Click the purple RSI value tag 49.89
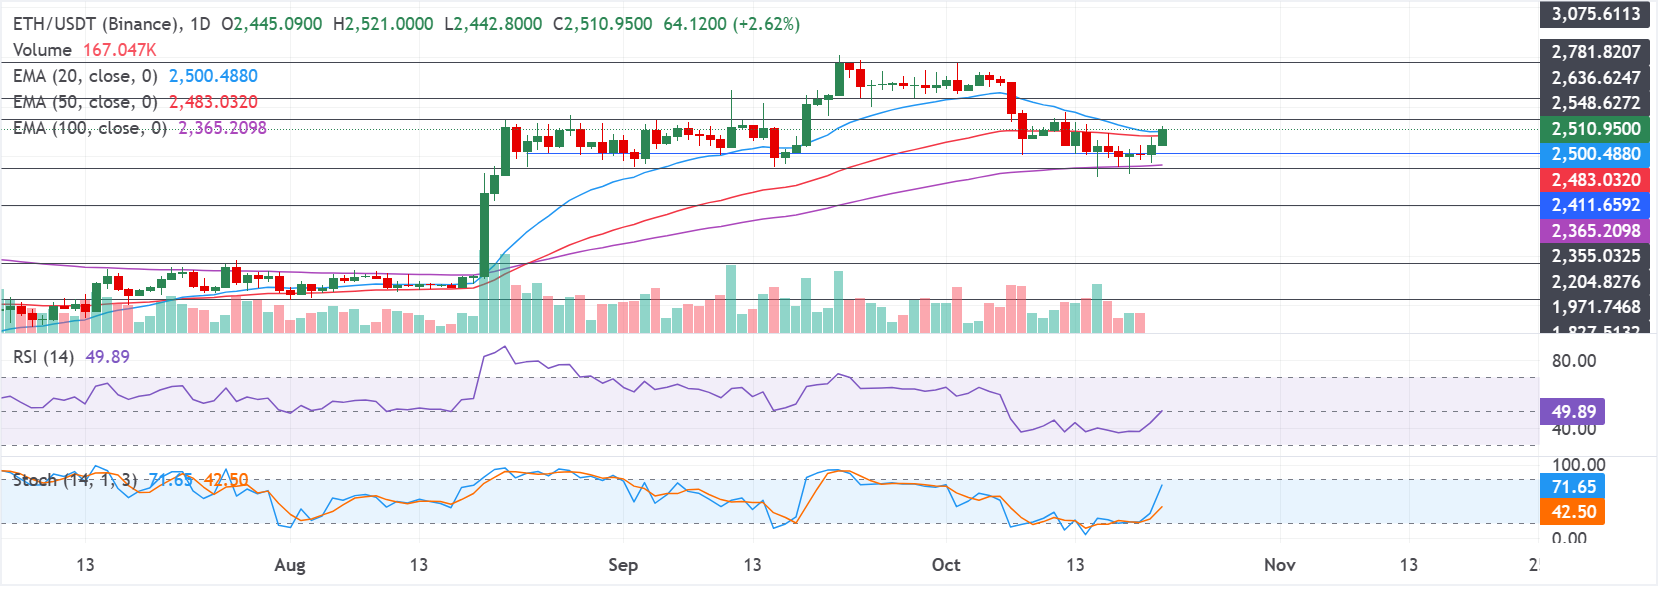The width and height of the screenshot is (1658, 595). (x=1573, y=412)
